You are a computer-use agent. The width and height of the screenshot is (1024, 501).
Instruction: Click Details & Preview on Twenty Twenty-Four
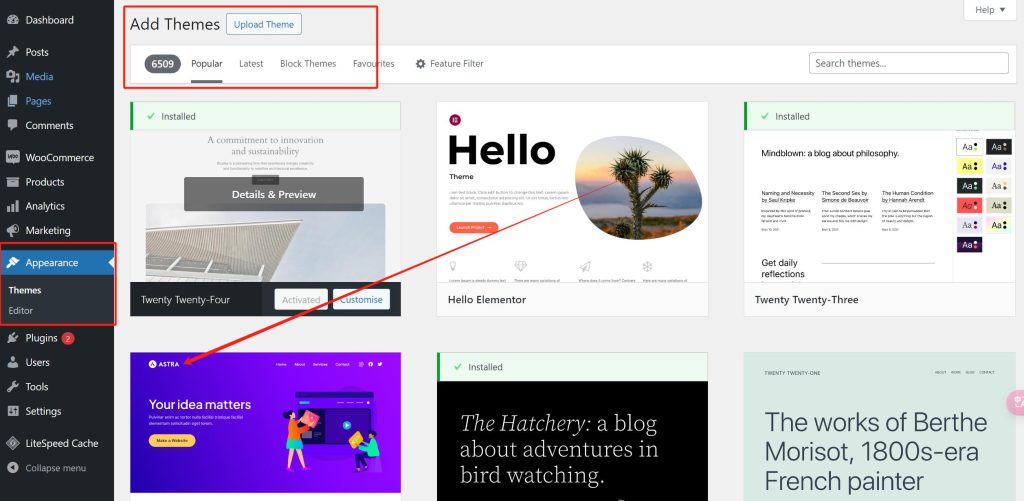tap(274, 194)
